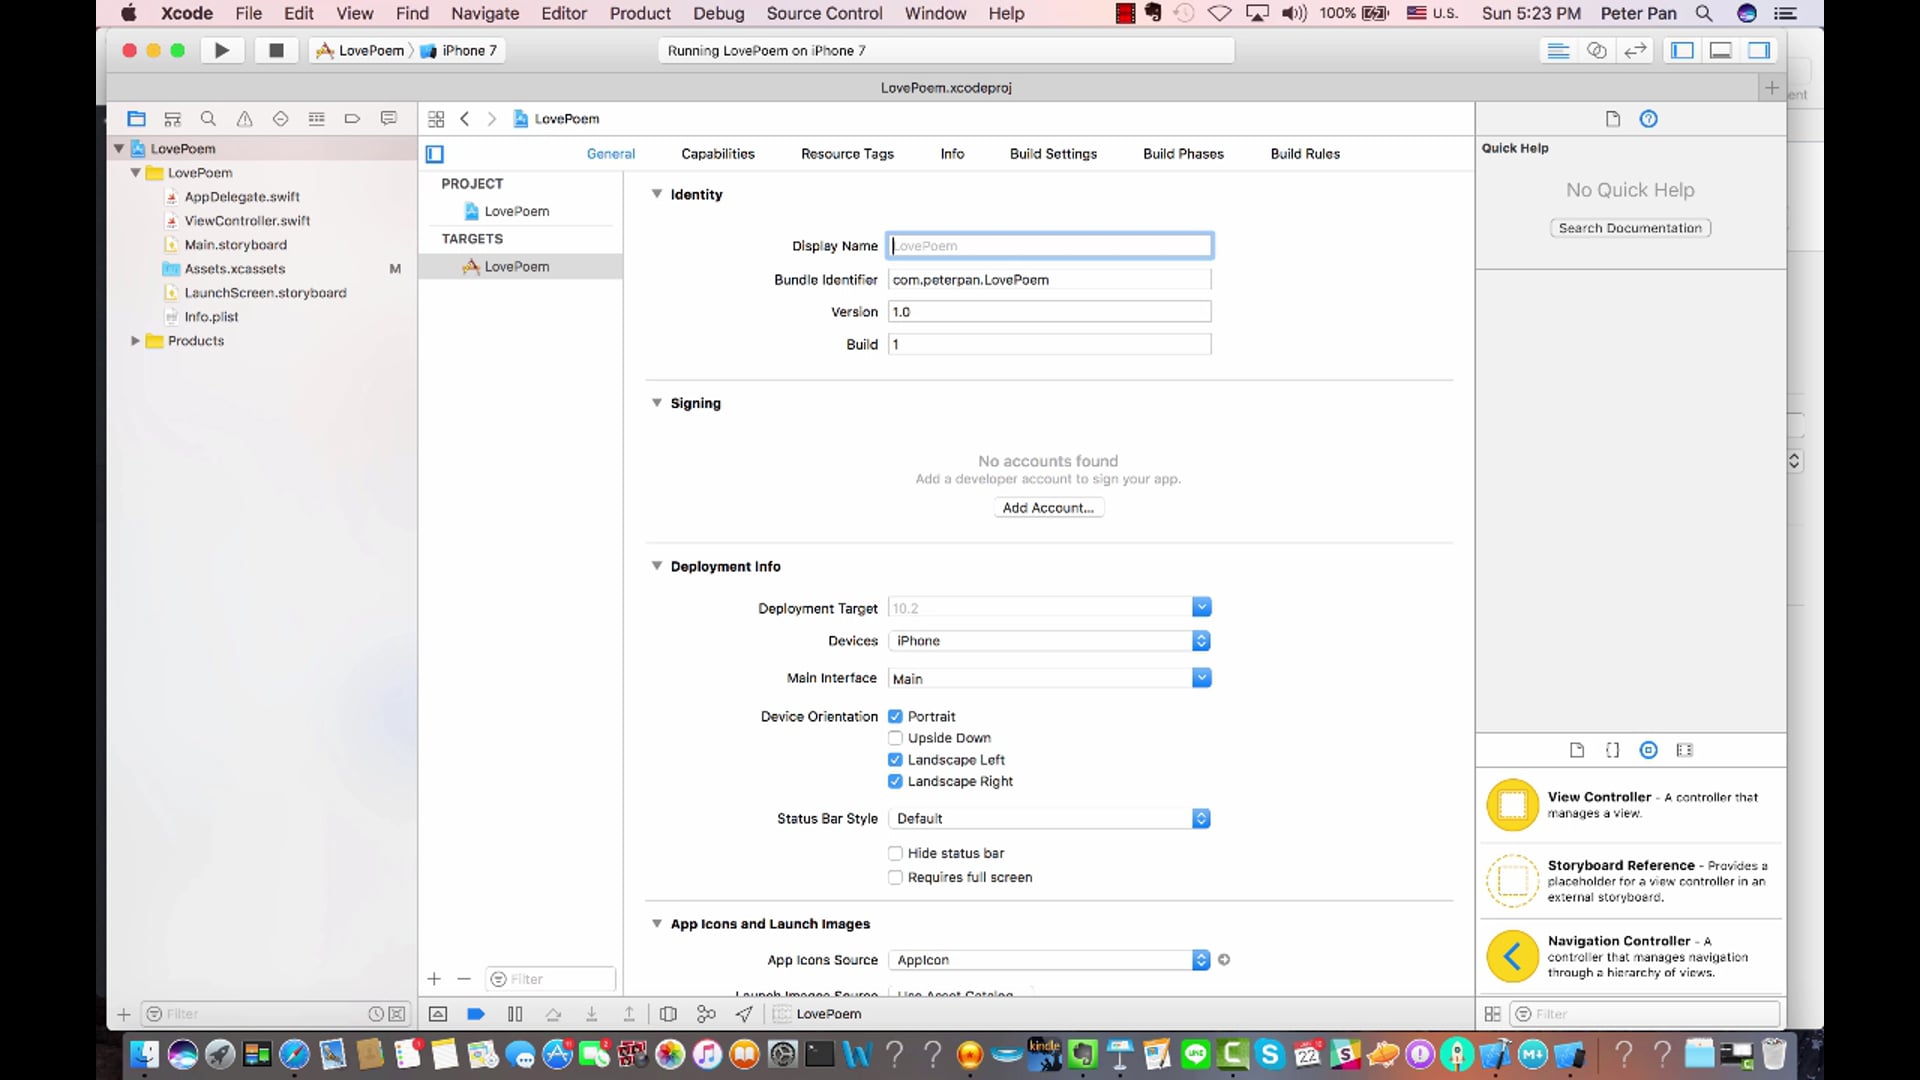This screenshot has width=1920, height=1080.
Task: Click the Run (play) button
Action: (222, 50)
